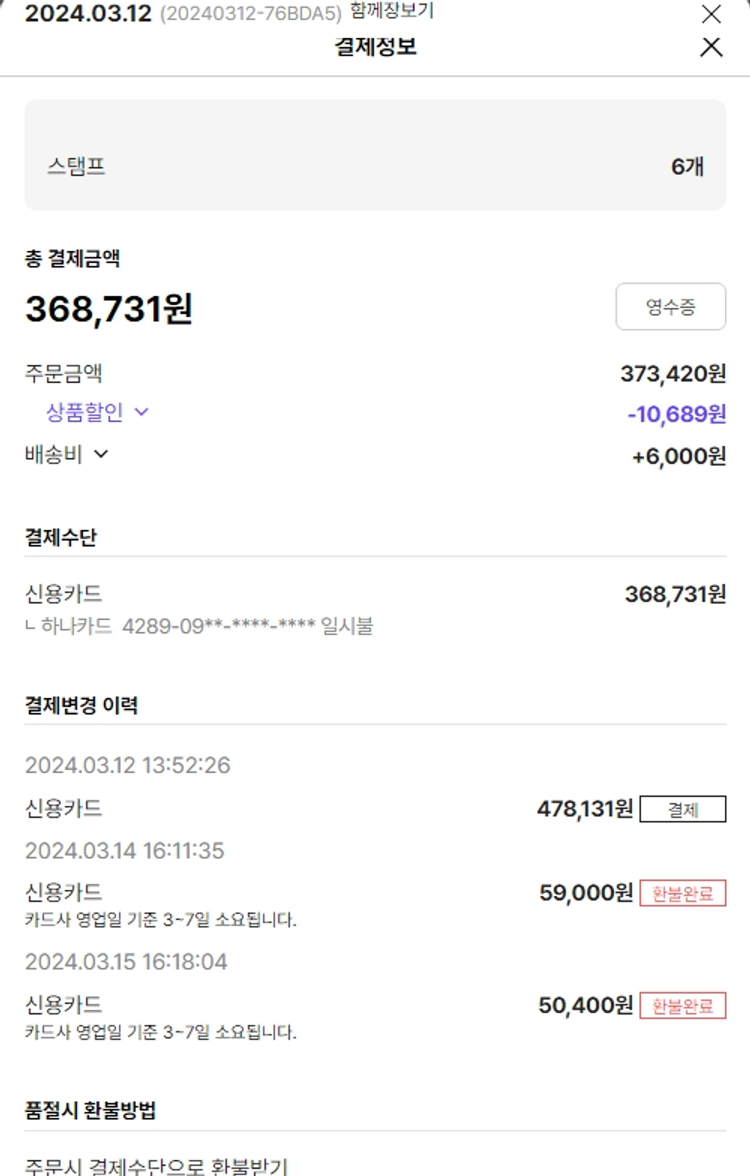Select the 2024.03.15 16:18:04 history timestamp
This screenshot has width=750, height=1176.
pyautogui.click(x=126, y=962)
